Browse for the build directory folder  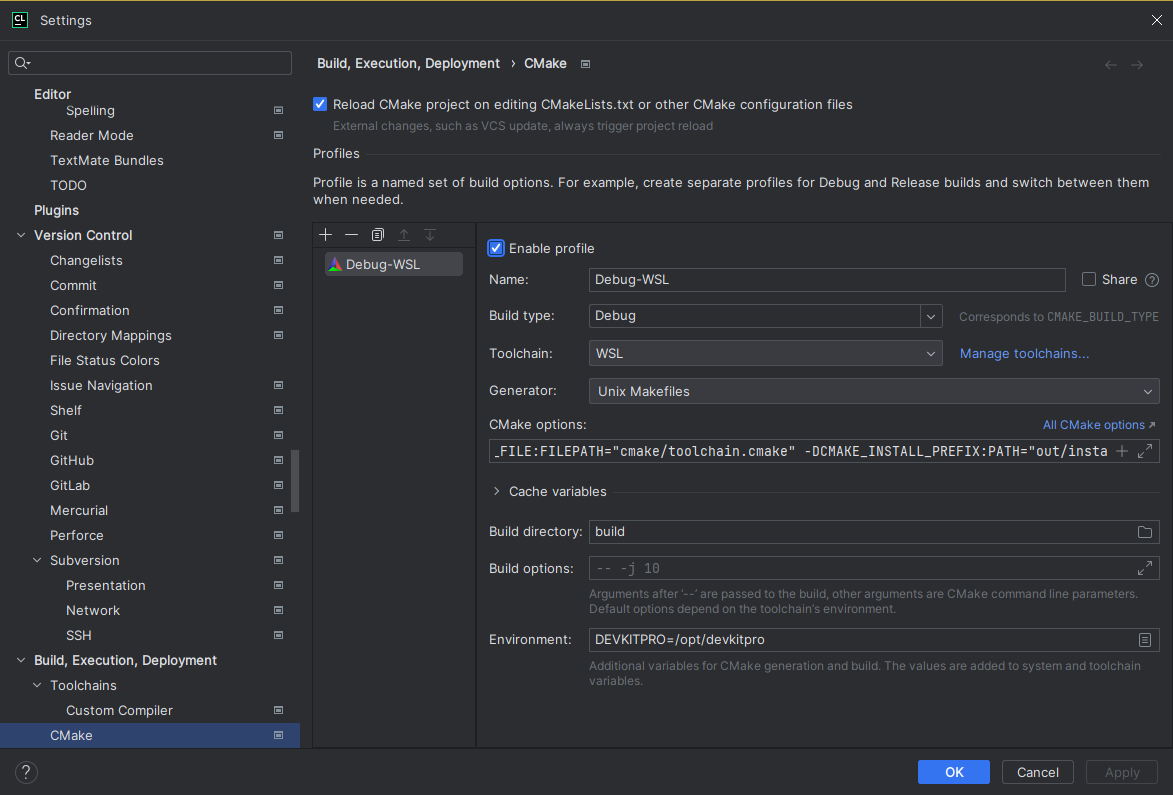pyautogui.click(x=1145, y=532)
